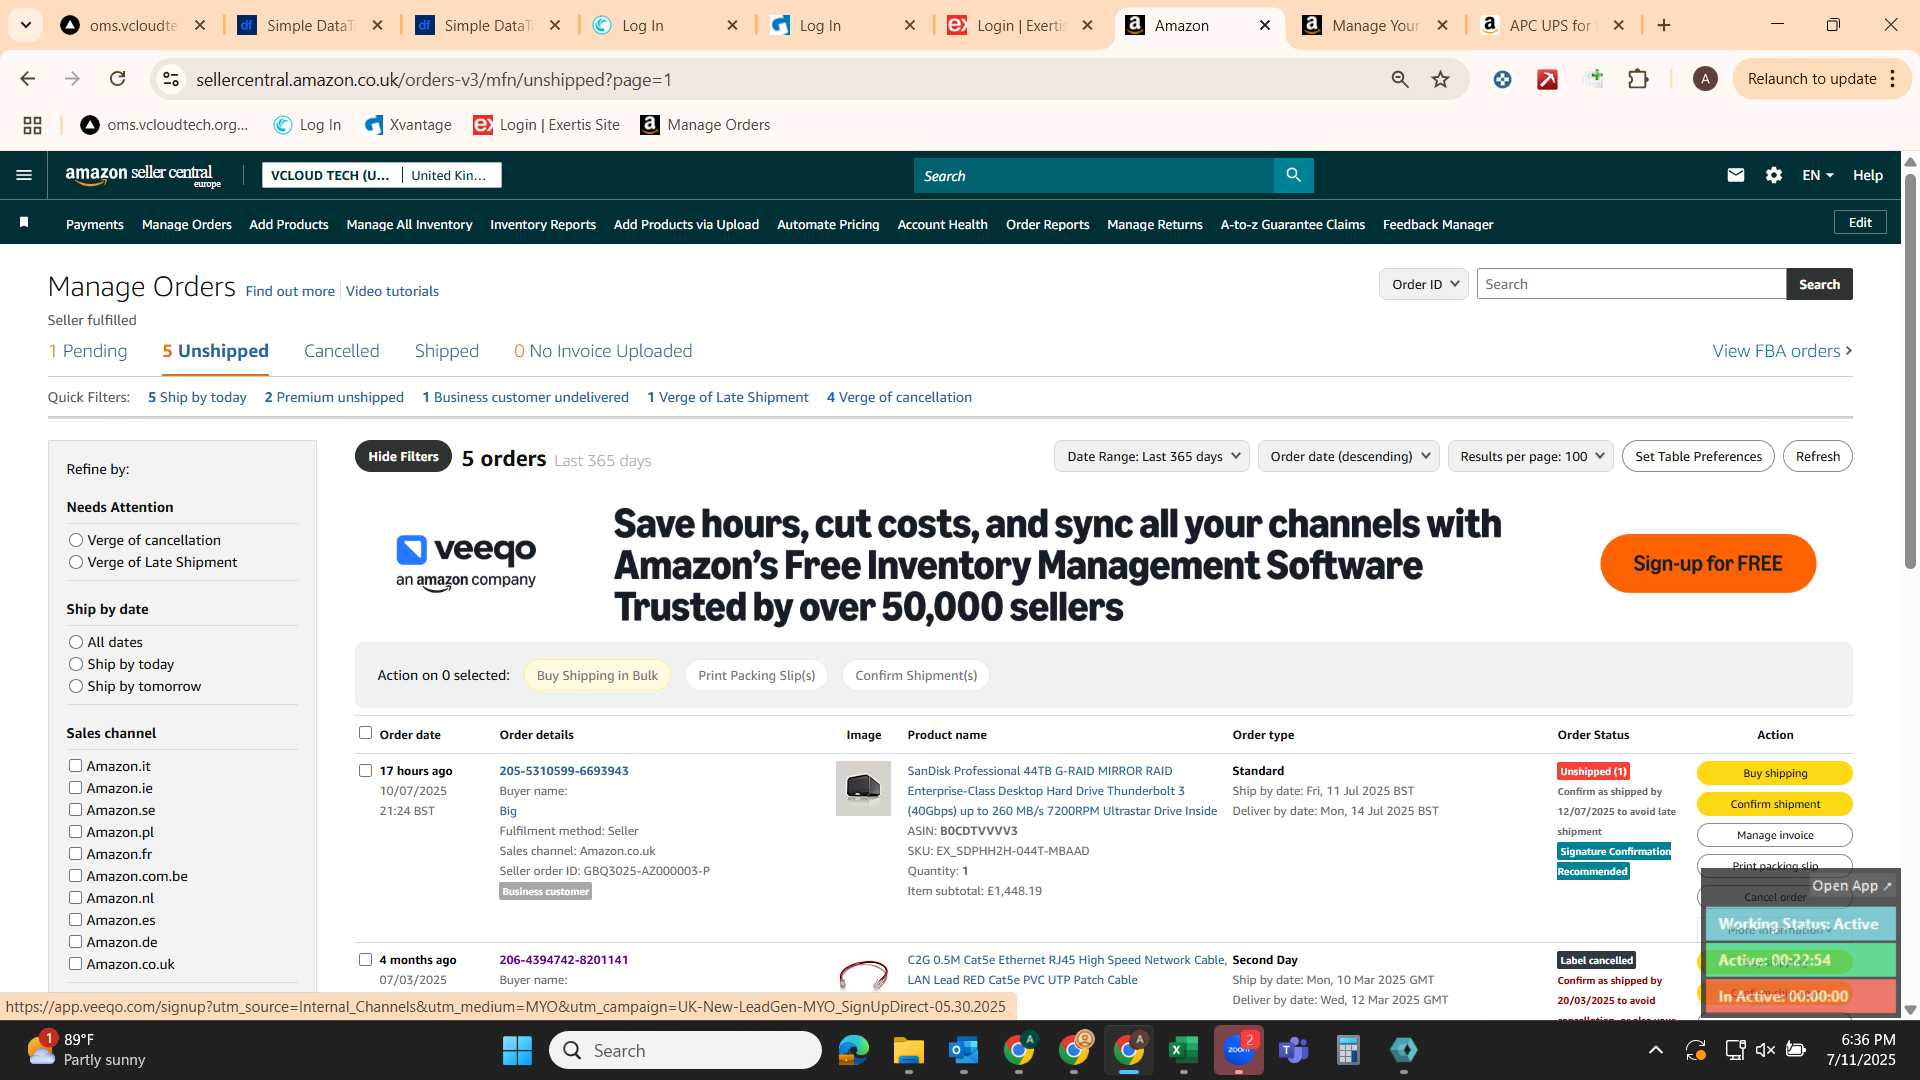1920x1080 pixels.
Task: Open the Seller Central hamburger menu
Action: (24, 175)
